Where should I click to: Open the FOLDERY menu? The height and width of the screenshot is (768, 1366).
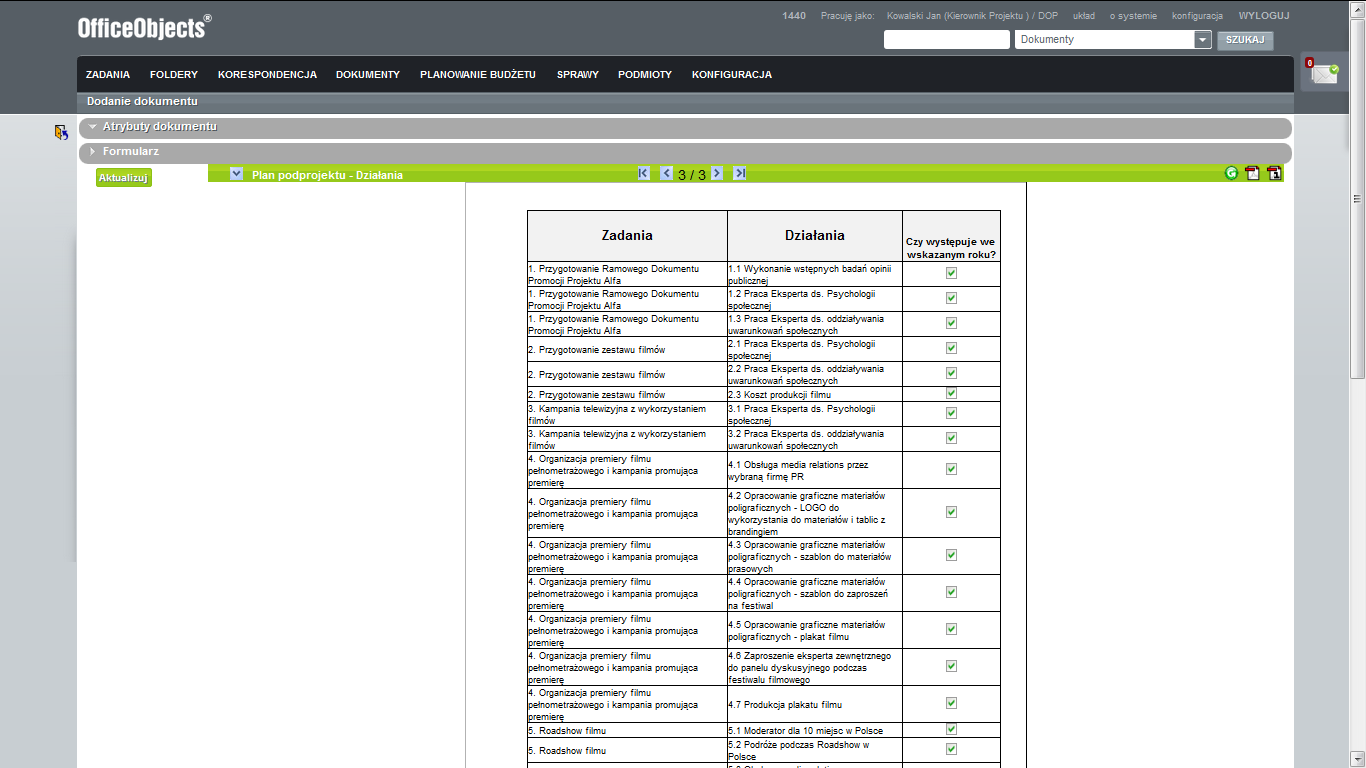pyautogui.click(x=174, y=75)
